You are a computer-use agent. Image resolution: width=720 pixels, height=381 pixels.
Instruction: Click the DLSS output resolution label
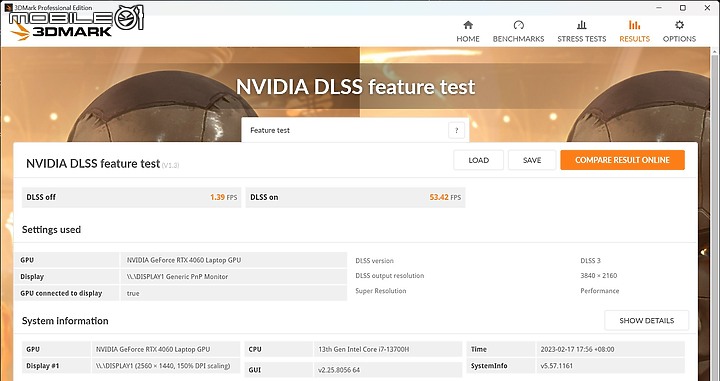(x=389, y=276)
